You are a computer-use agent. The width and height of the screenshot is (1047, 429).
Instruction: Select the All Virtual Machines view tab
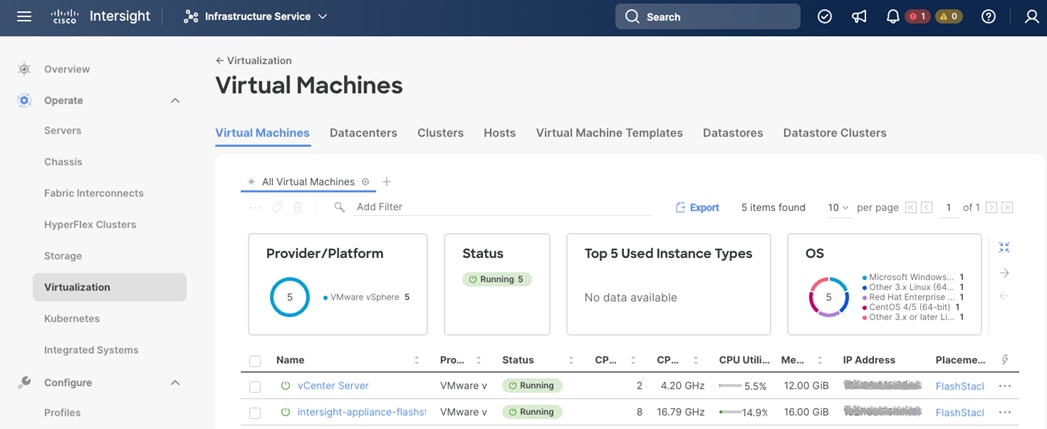(x=308, y=182)
